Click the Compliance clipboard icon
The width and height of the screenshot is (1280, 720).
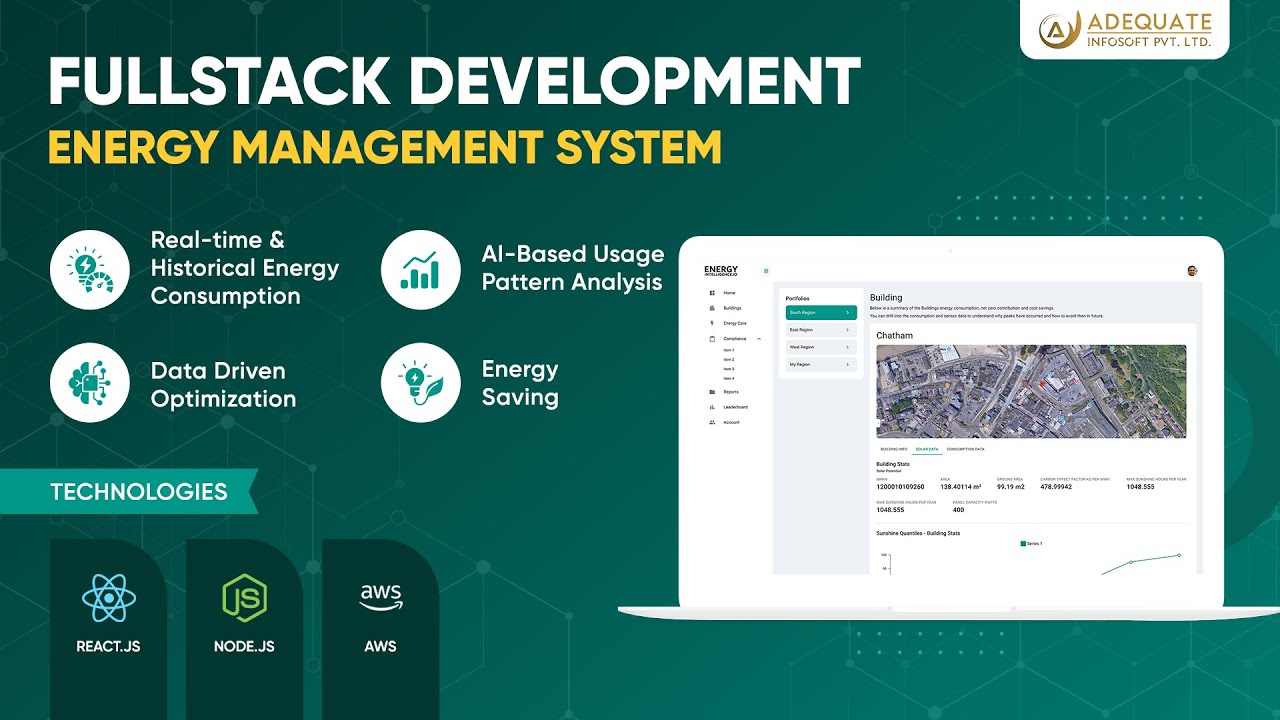pos(712,339)
